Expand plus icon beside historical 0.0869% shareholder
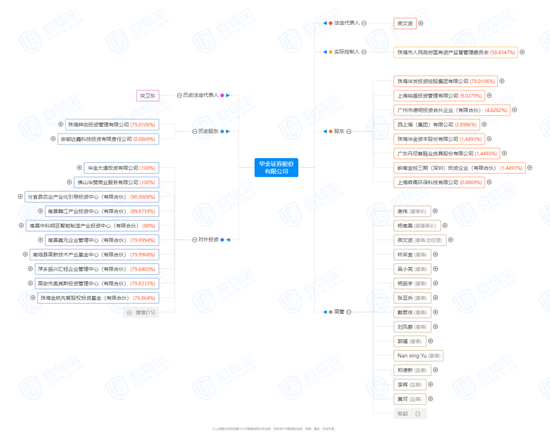Image resolution: width=550 pixels, height=437 pixels. click(53, 139)
